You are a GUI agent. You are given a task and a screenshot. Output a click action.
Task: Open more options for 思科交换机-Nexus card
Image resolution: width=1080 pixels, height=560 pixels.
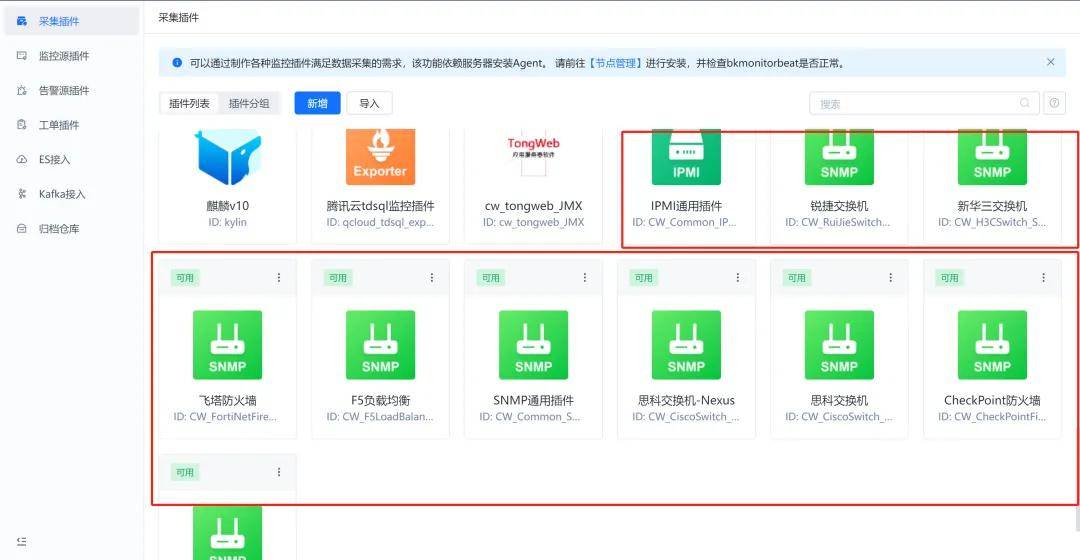[x=738, y=278]
